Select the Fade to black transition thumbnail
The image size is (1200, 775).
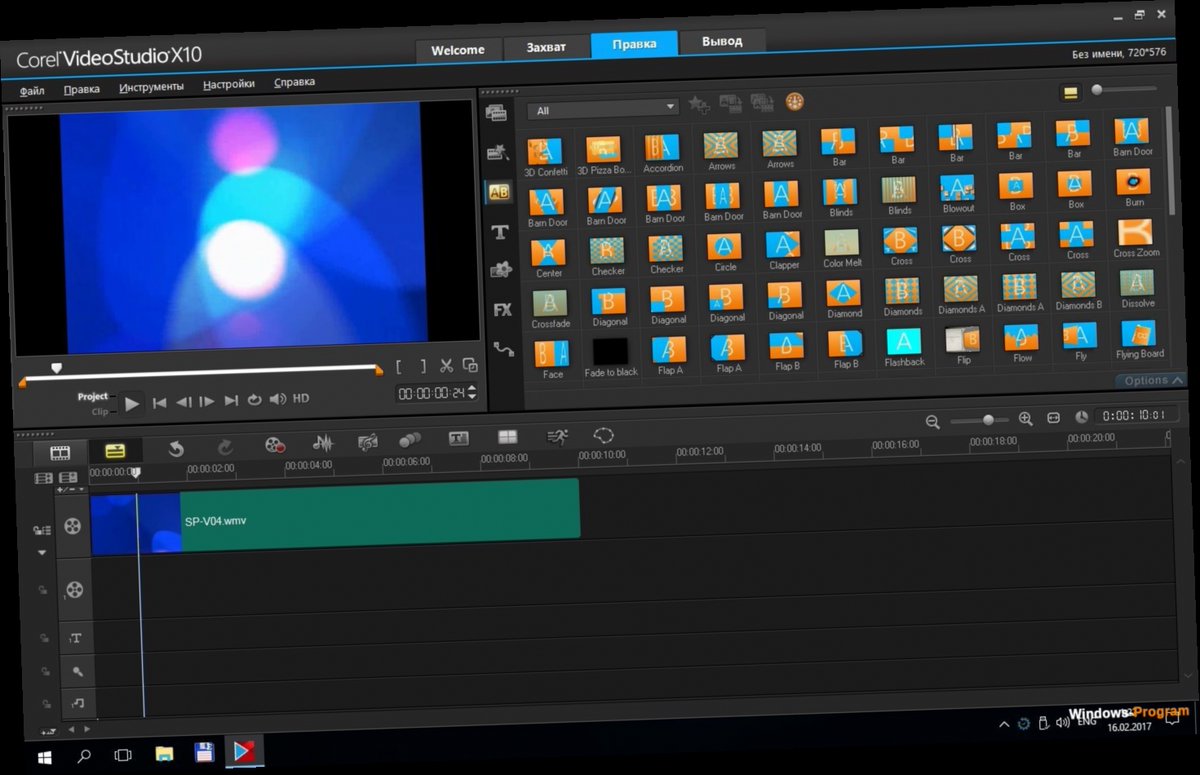pyautogui.click(x=610, y=353)
